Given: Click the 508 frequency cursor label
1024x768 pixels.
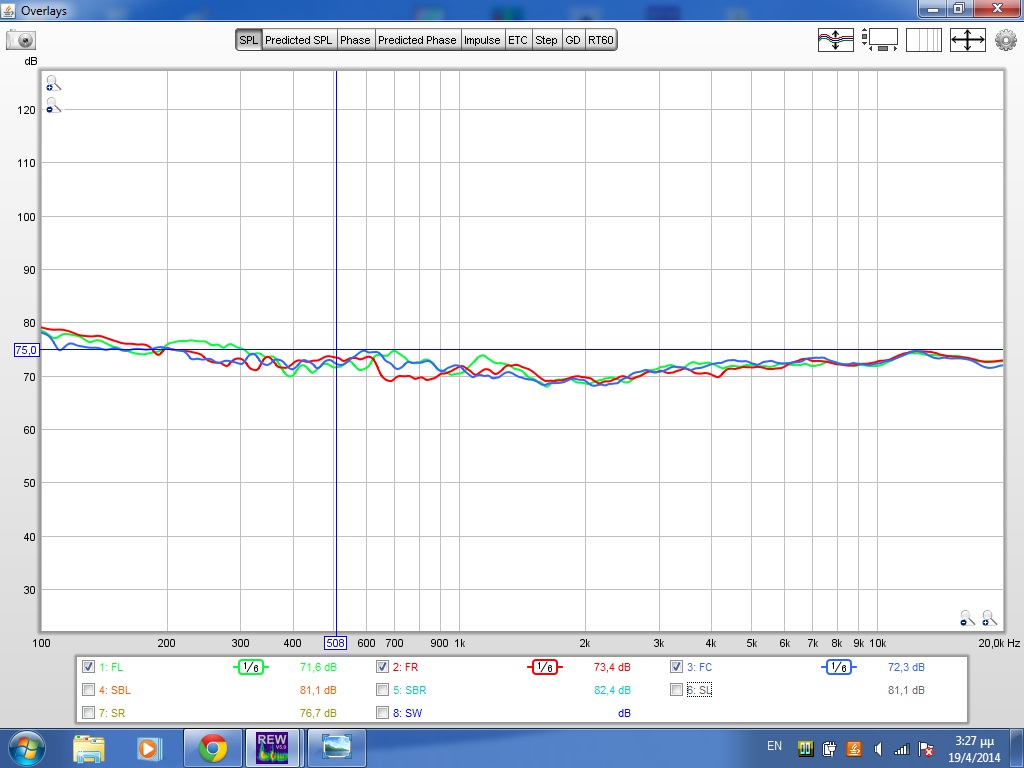Looking at the screenshot, I should click(336, 643).
